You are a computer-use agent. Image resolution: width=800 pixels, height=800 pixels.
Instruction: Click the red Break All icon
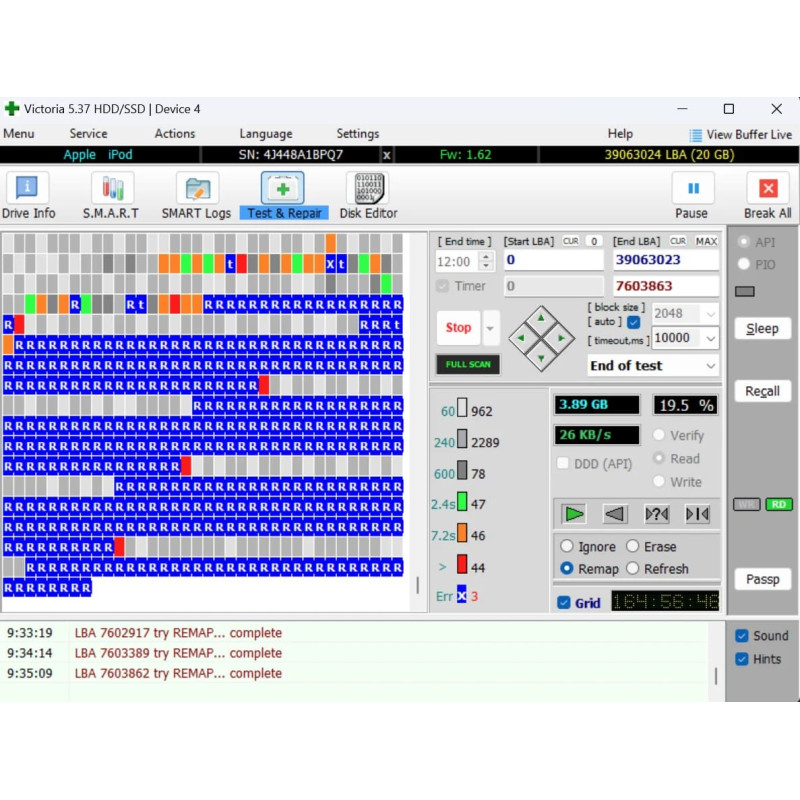pyautogui.click(x=768, y=188)
